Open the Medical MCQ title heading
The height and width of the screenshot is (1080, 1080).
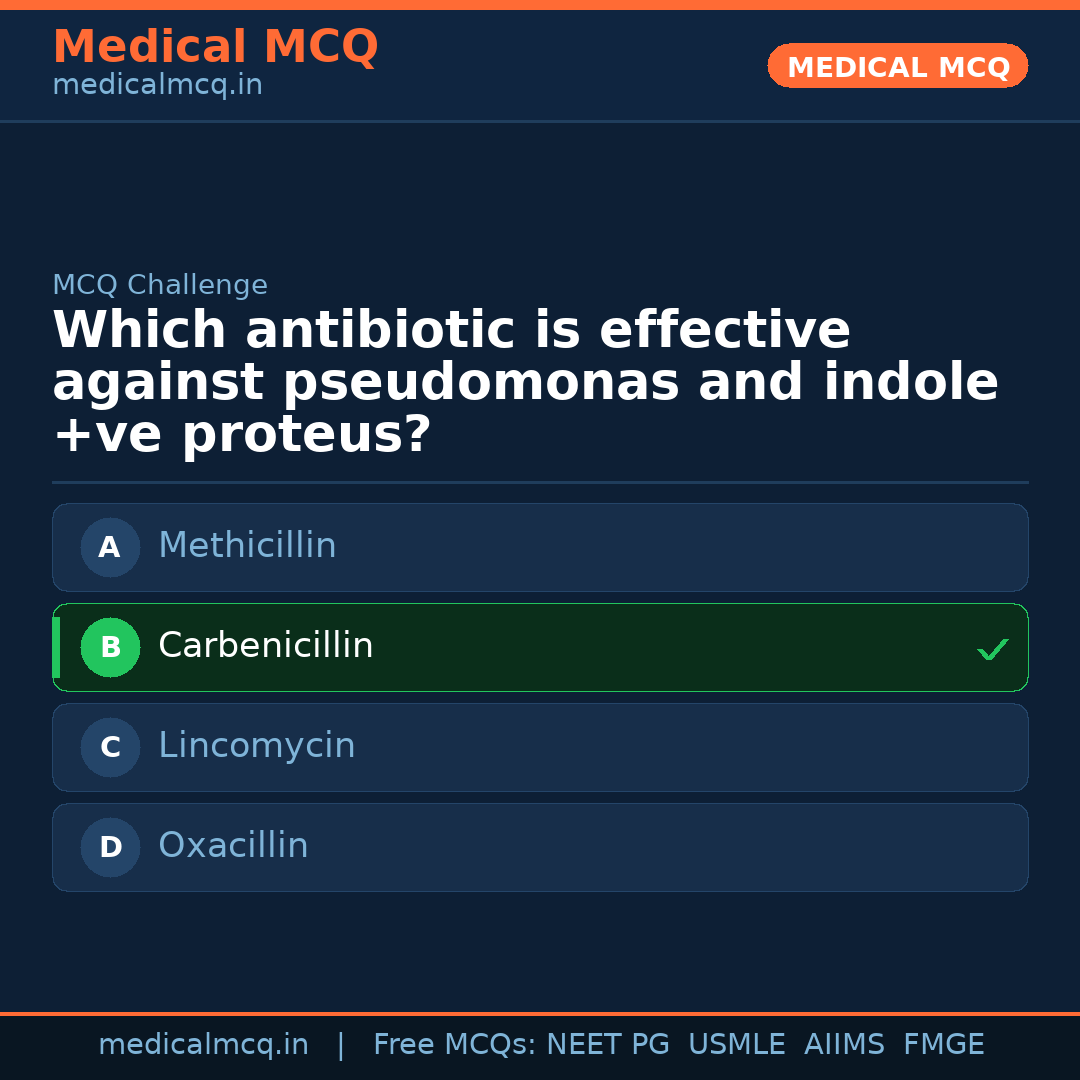215,47
